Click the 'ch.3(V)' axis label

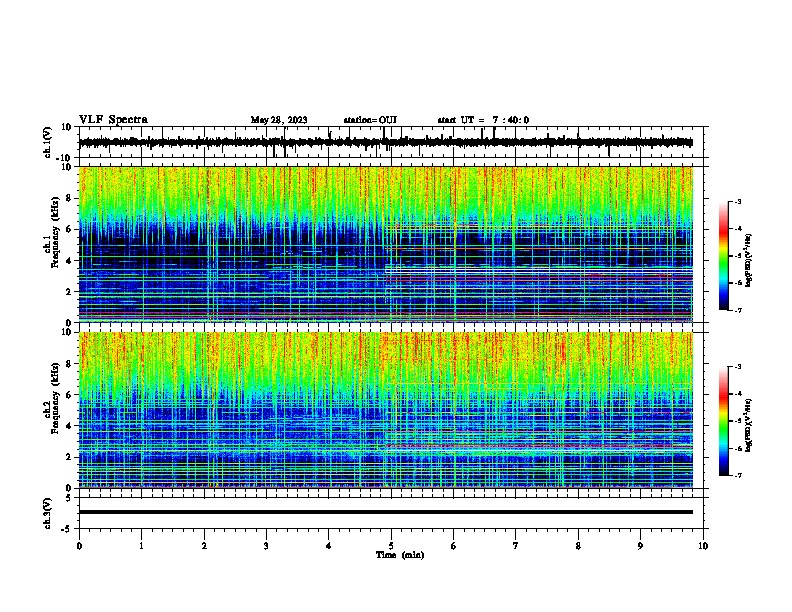tap(48, 514)
